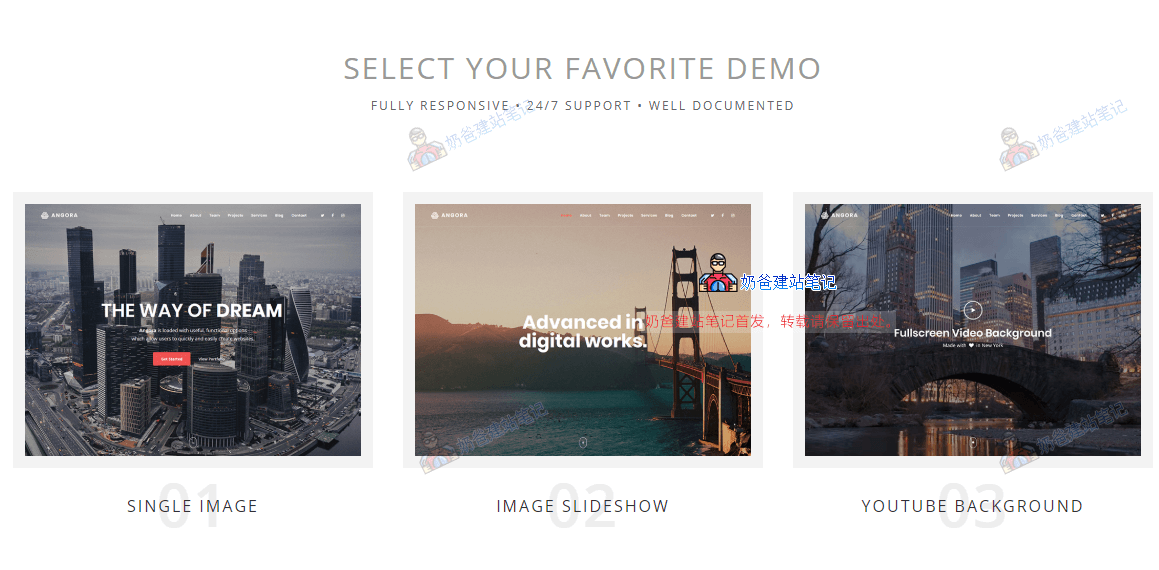
Task: Click the 'Select Your Favorite Demo' heading
Action: tap(582, 69)
